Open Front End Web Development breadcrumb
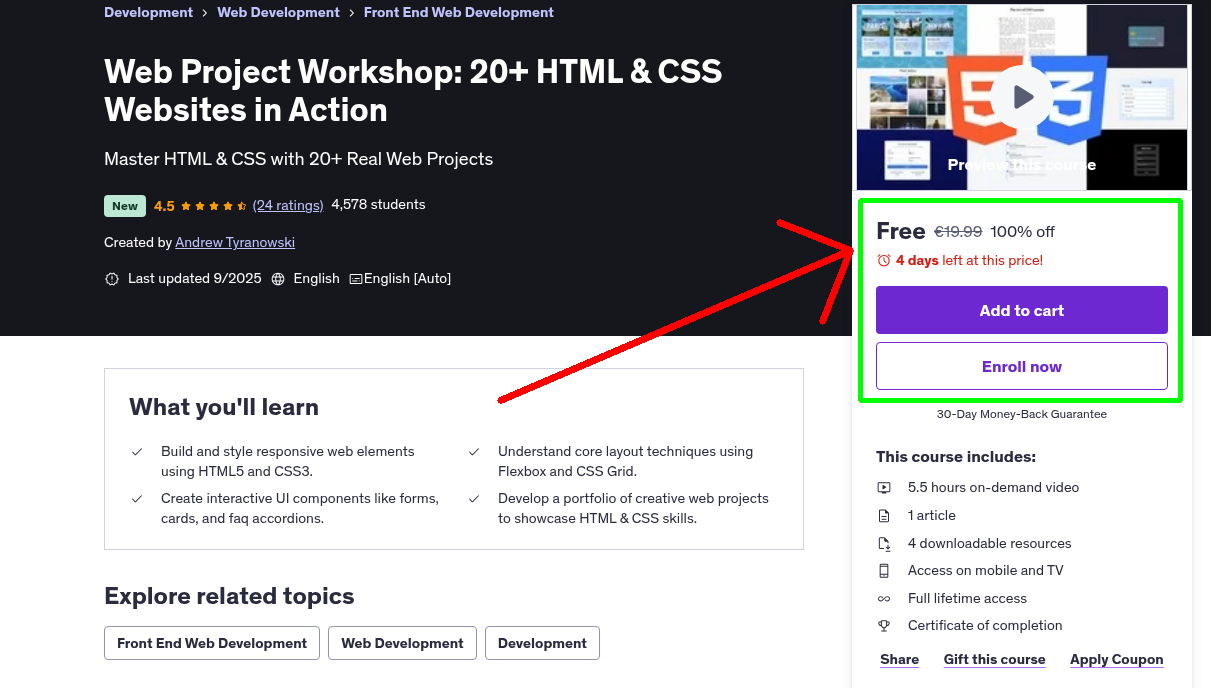 pos(459,12)
